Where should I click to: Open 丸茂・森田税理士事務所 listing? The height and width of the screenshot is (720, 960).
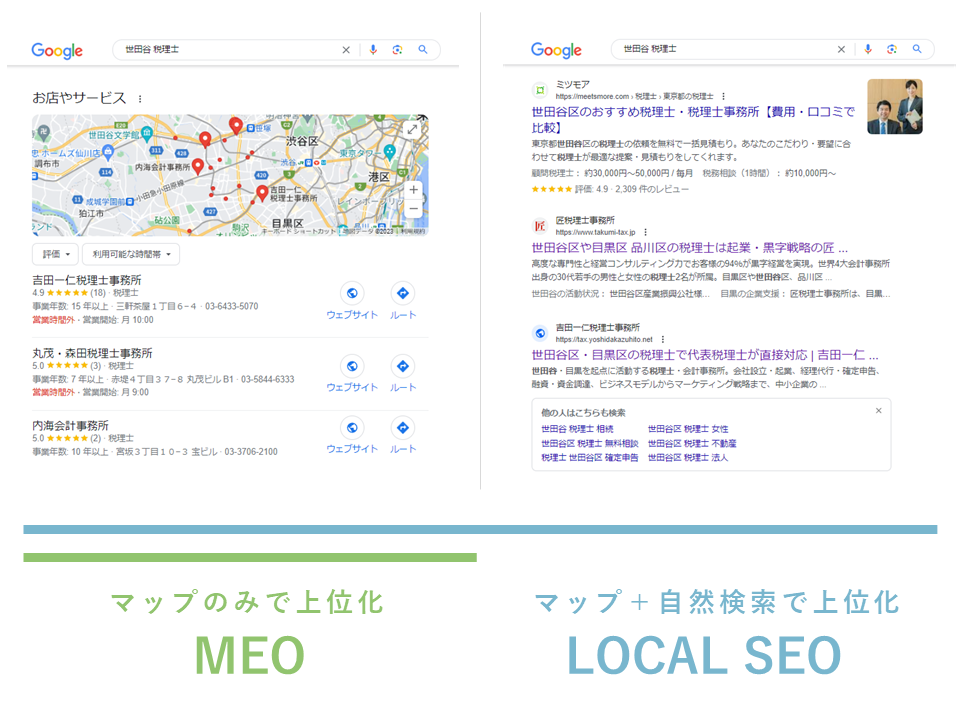[x=92, y=353]
